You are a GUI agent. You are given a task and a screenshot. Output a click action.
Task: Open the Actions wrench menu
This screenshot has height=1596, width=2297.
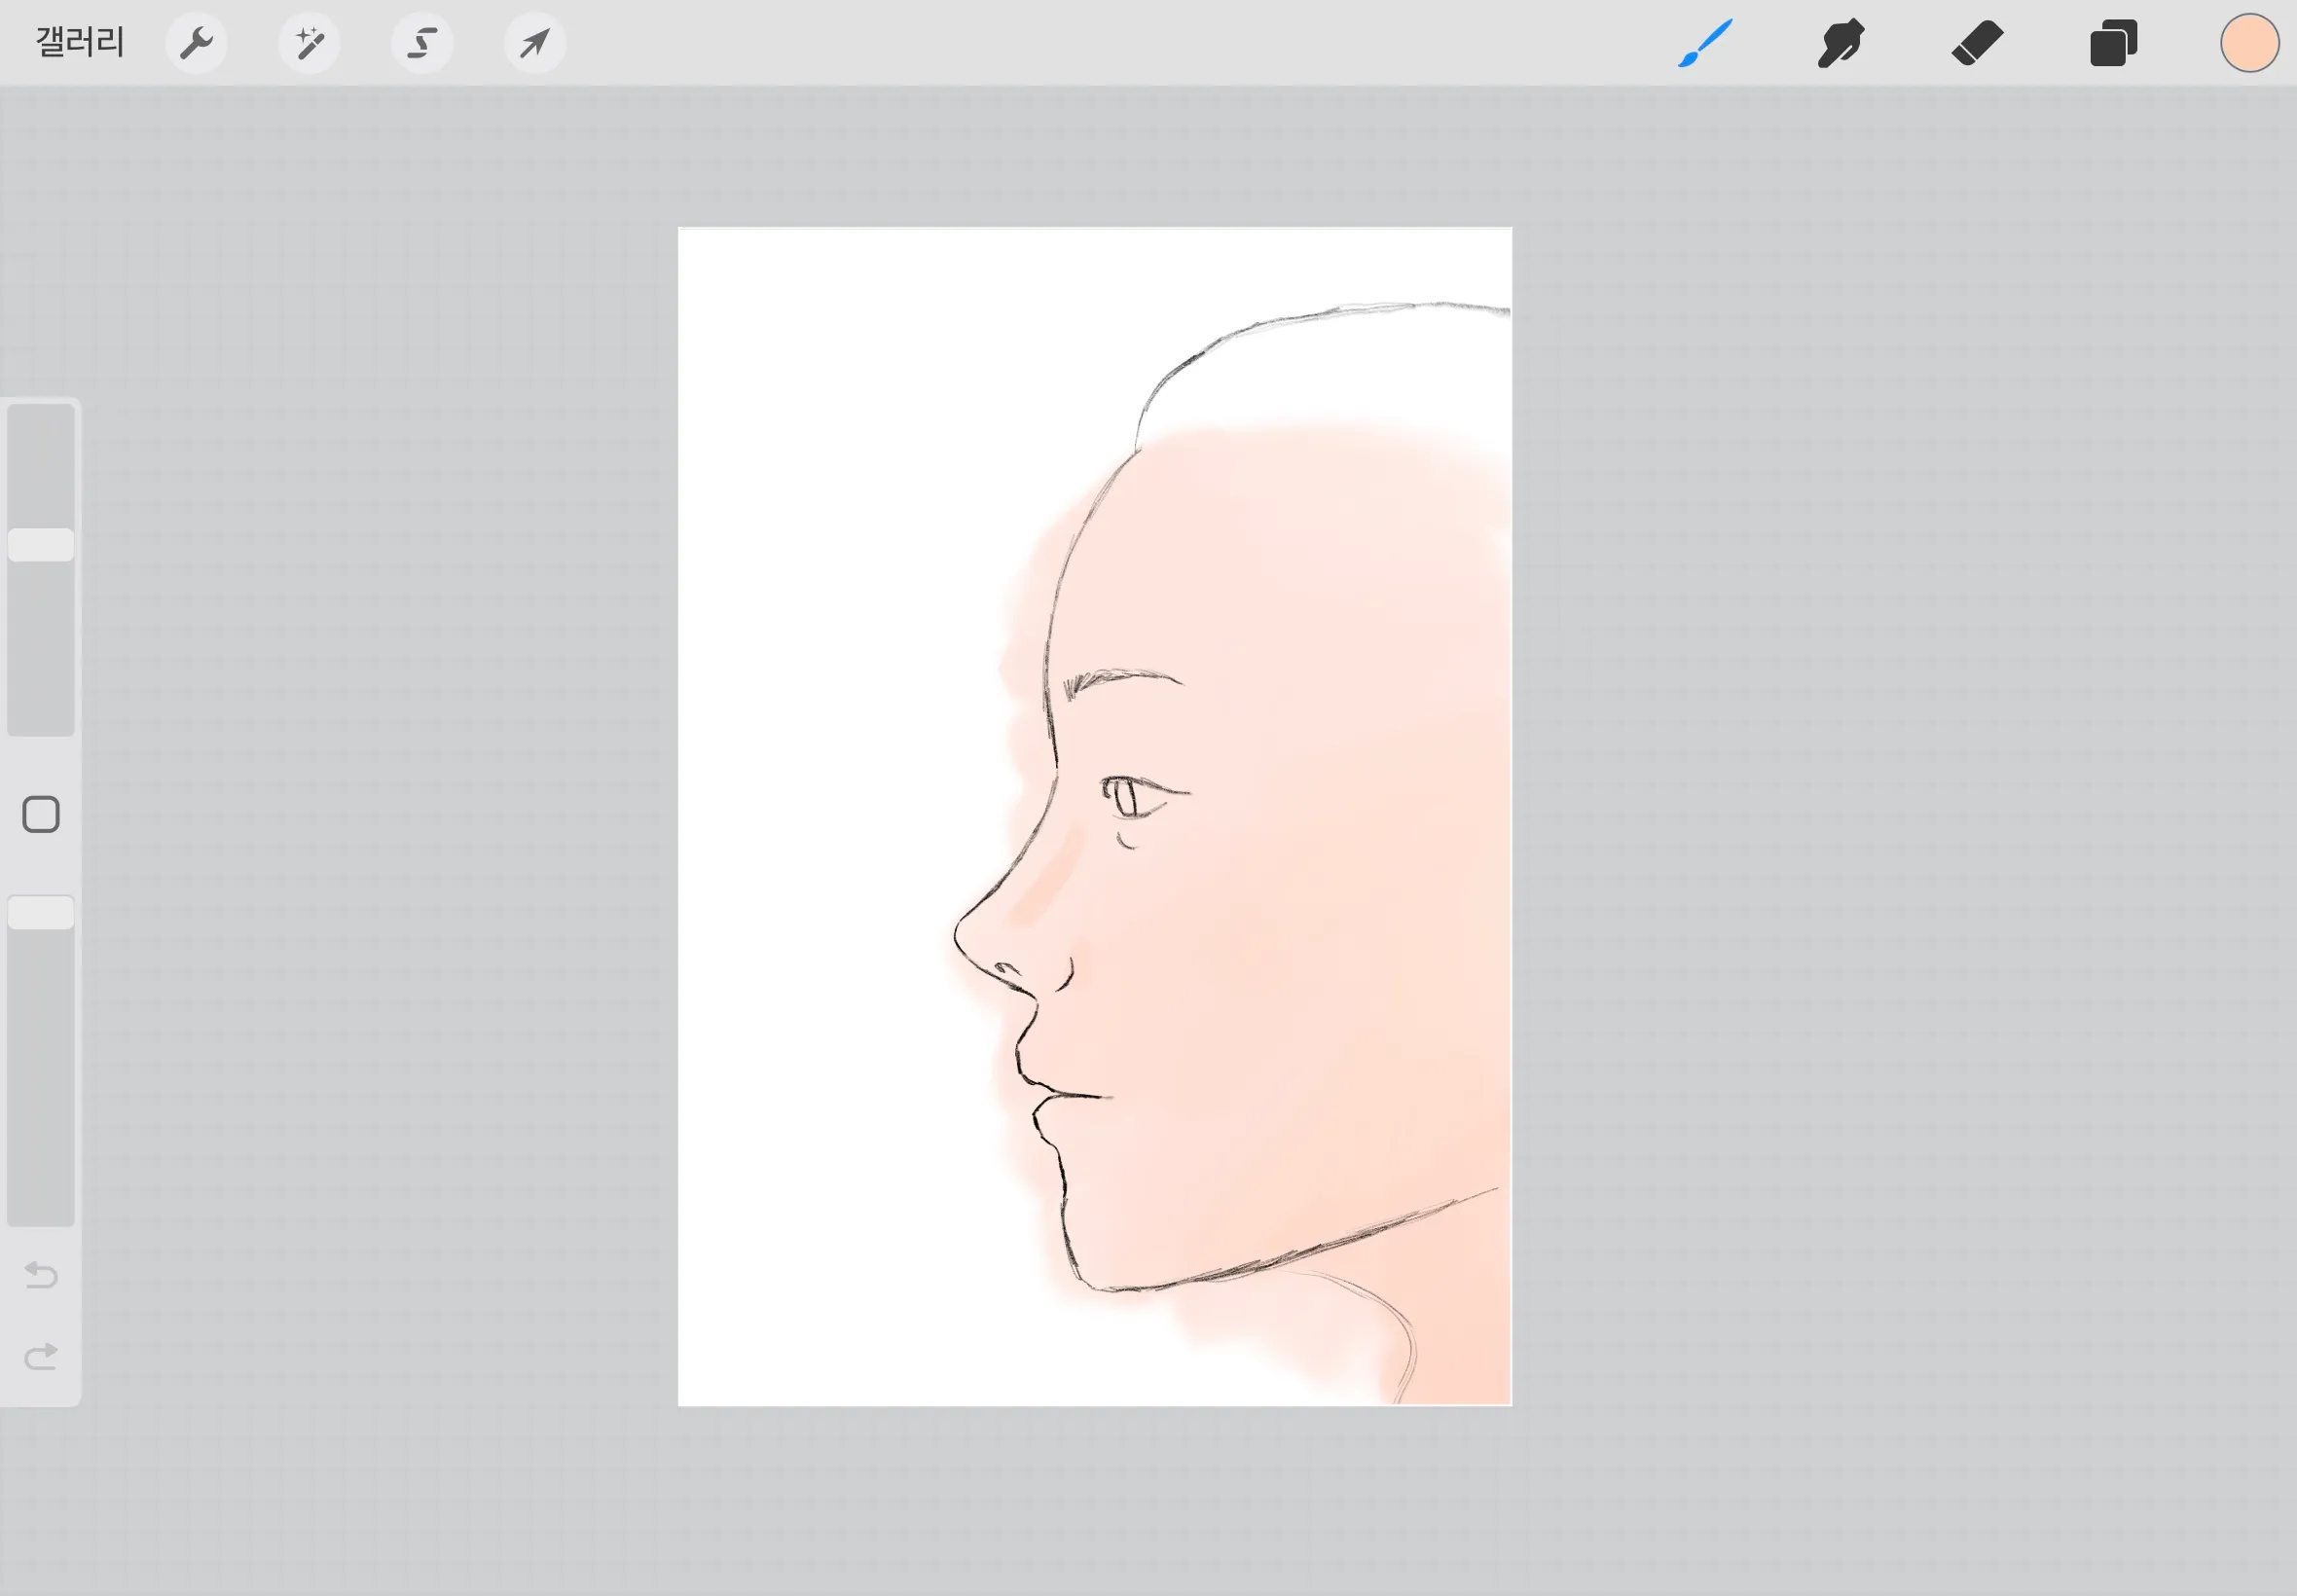[x=196, y=43]
